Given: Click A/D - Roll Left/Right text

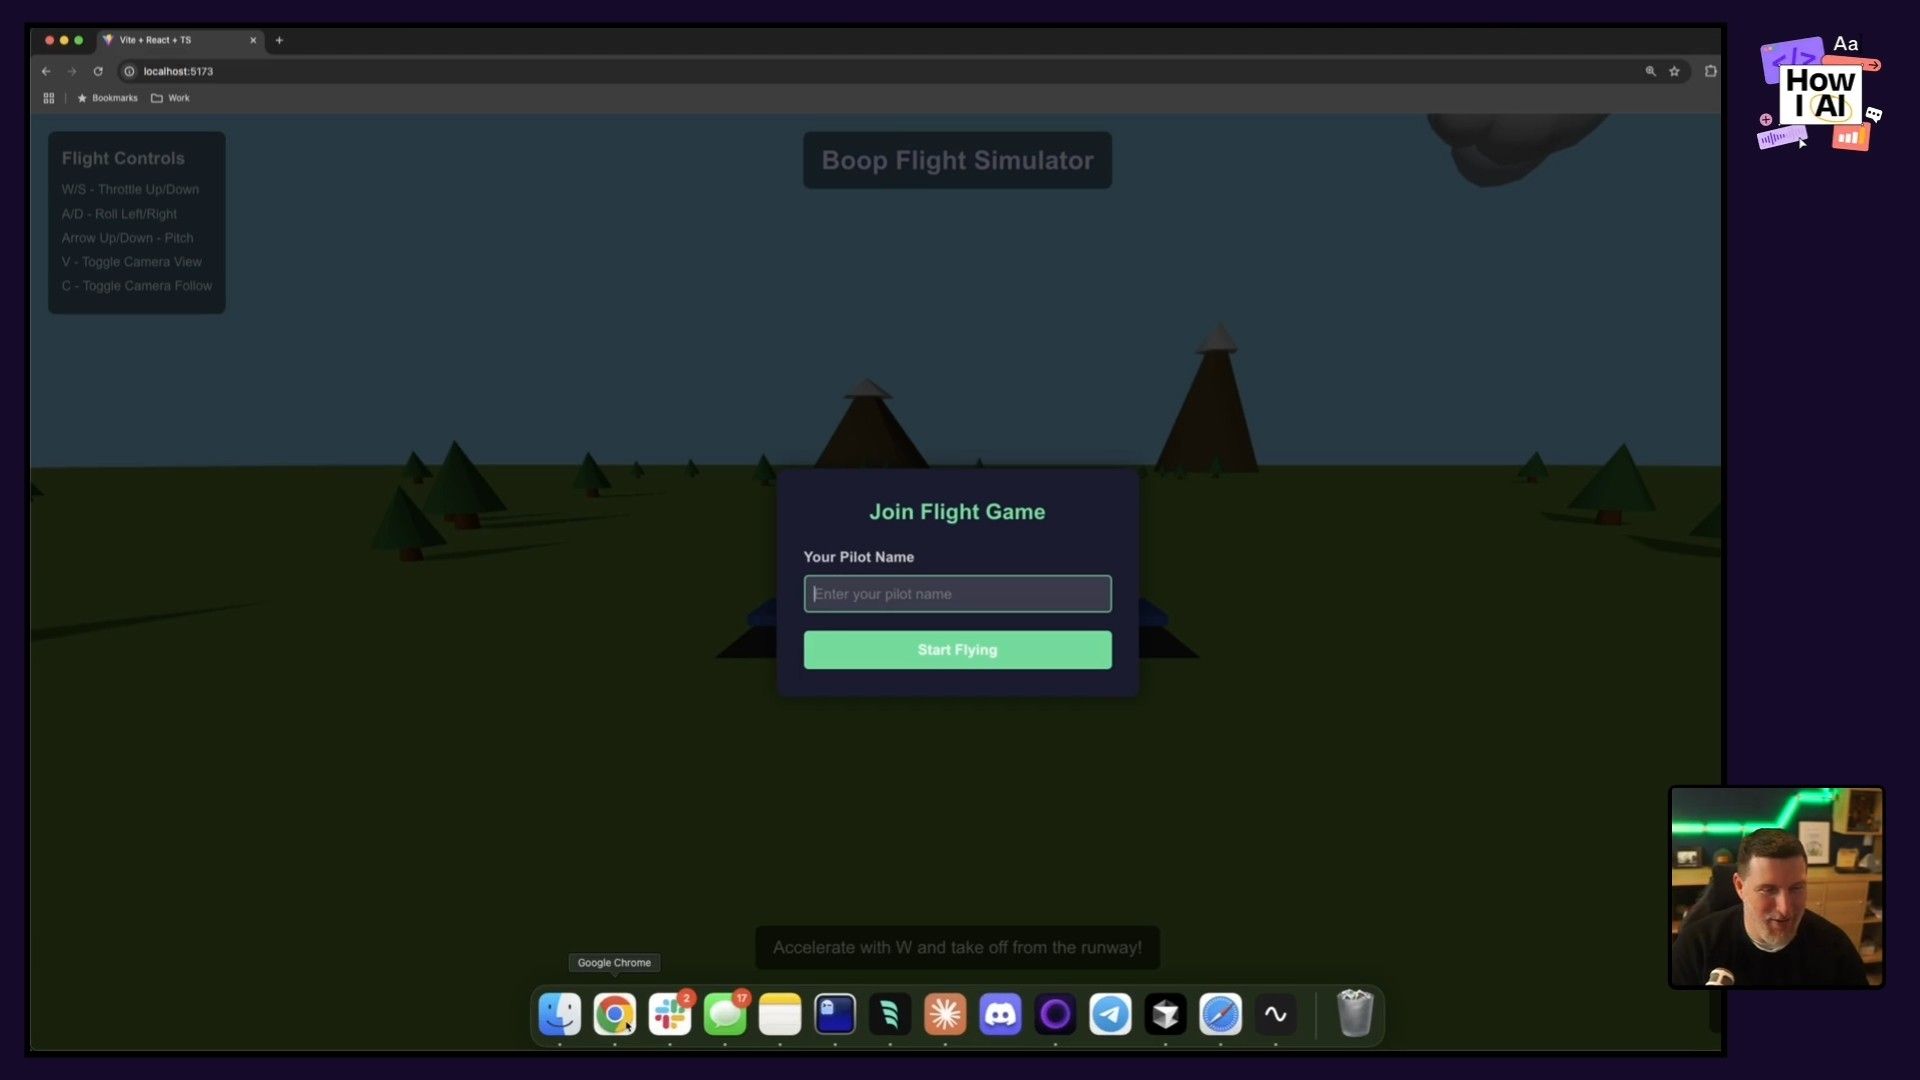Looking at the screenshot, I should coord(119,214).
